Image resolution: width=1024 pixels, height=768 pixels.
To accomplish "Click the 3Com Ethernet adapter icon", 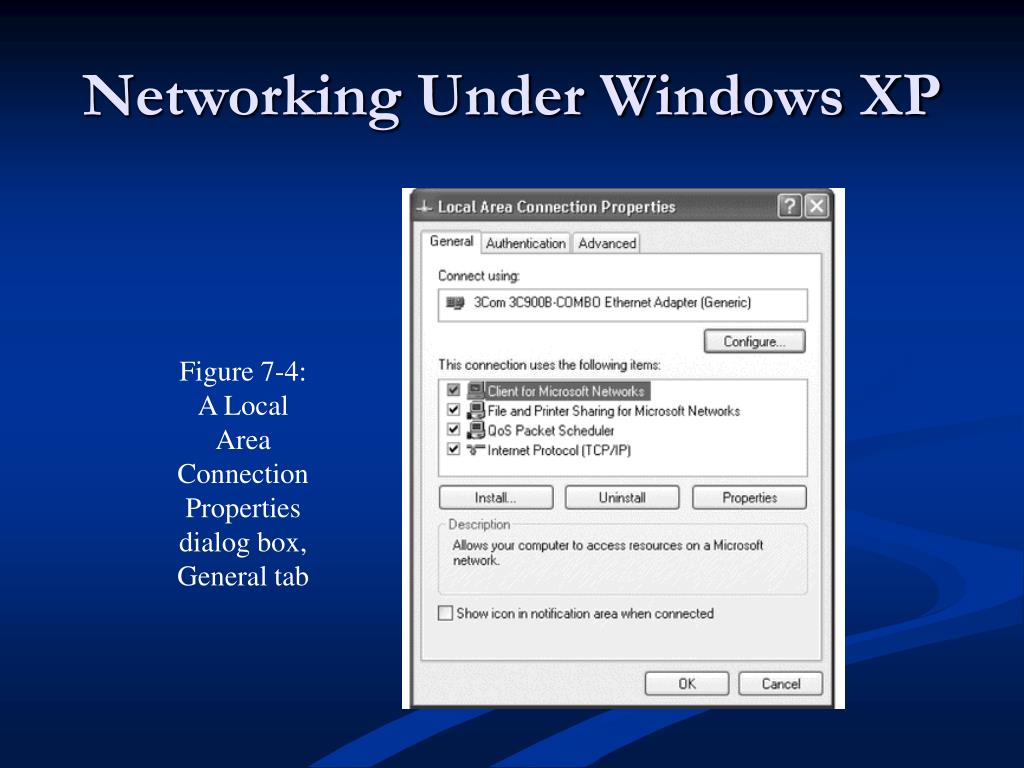I will (455, 302).
